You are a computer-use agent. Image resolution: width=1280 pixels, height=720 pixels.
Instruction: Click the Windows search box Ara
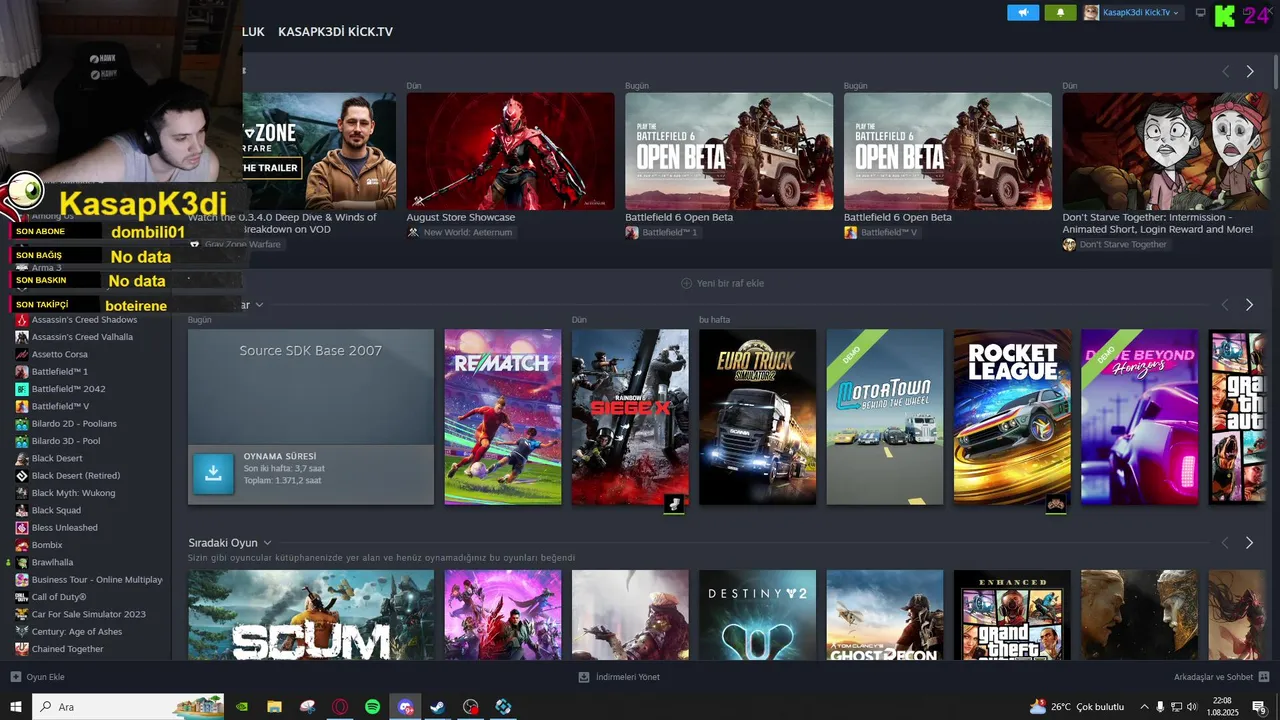[130, 707]
